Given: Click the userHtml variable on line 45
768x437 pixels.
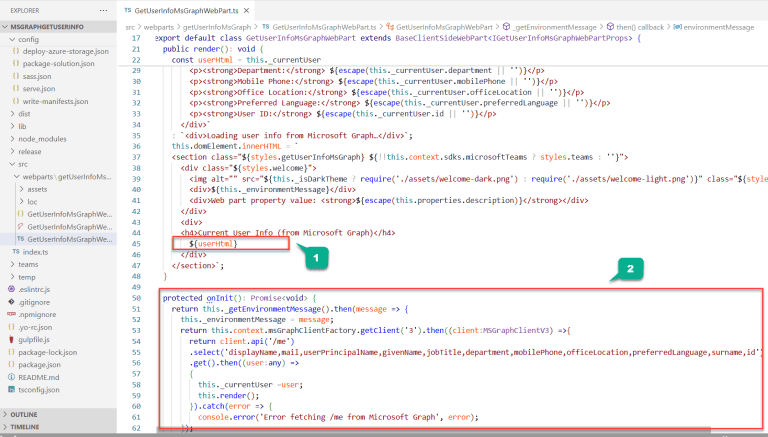Looking at the screenshot, I should tap(216, 243).
